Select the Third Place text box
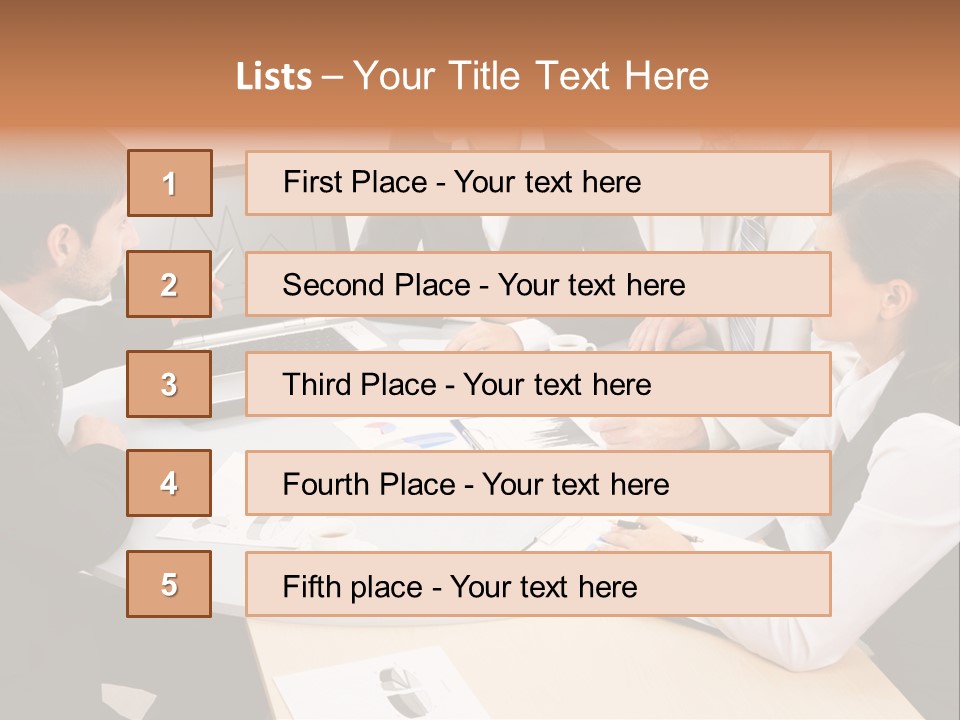This screenshot has width=960, height=720. click(x=537, y=384)
